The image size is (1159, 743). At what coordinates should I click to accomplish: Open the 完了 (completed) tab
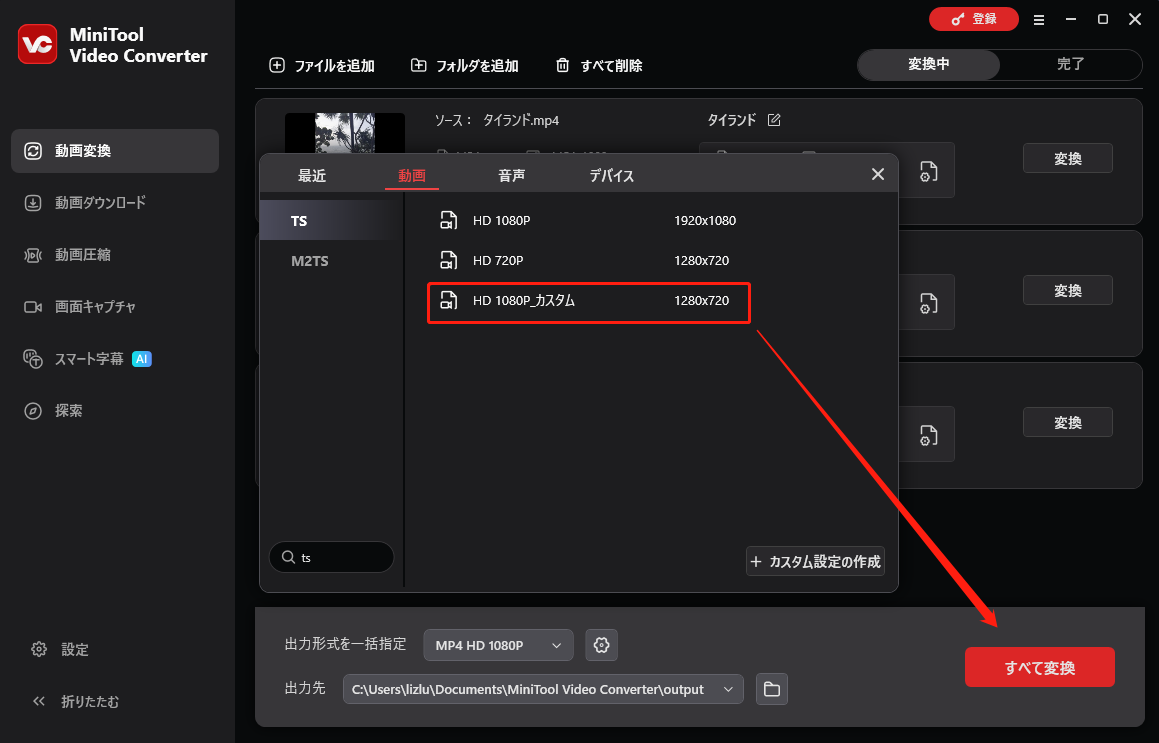click(1071, 64)
